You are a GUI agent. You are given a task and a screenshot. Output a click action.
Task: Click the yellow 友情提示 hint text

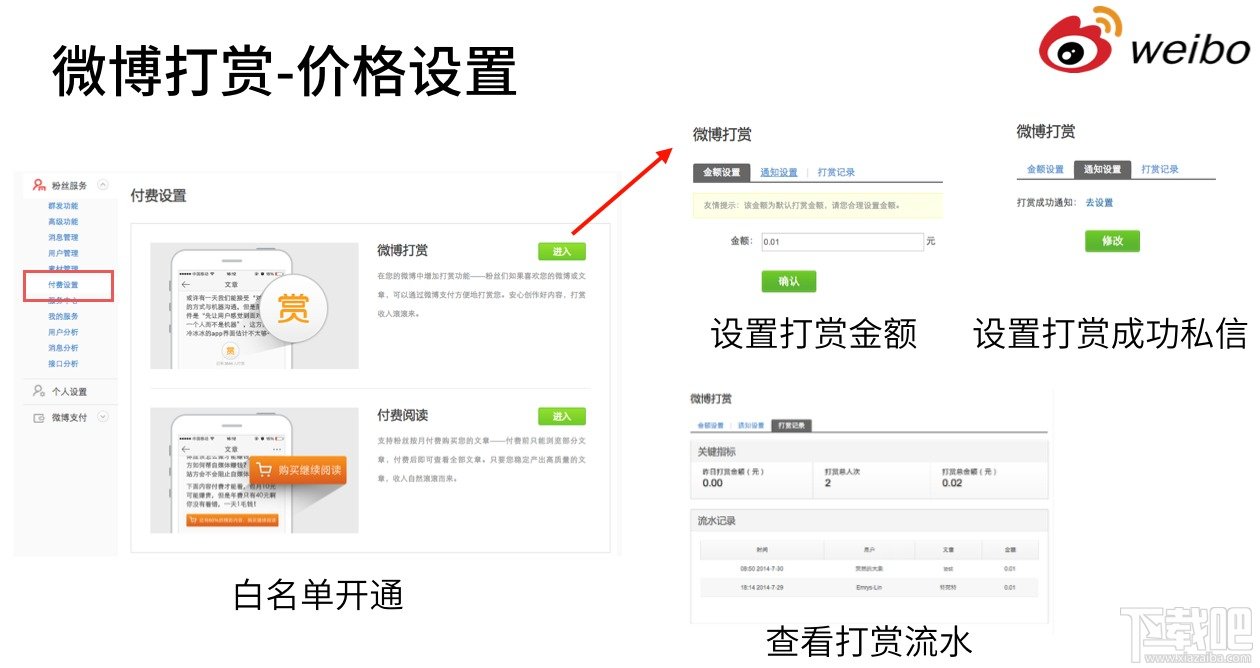pyautogui.click(x=801, y=206)
